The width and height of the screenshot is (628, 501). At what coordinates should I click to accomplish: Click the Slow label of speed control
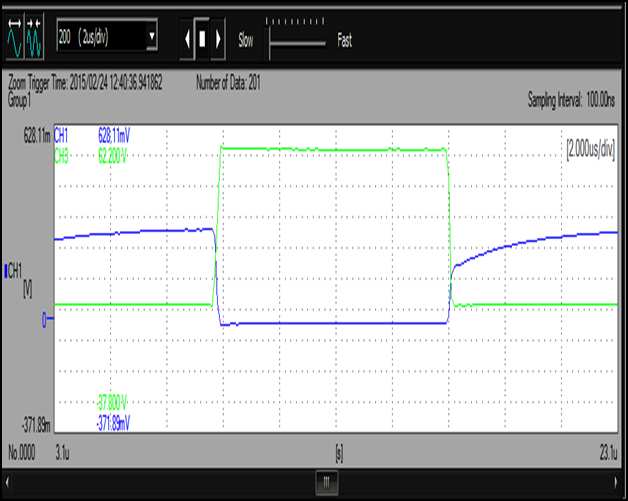point(246,40)
